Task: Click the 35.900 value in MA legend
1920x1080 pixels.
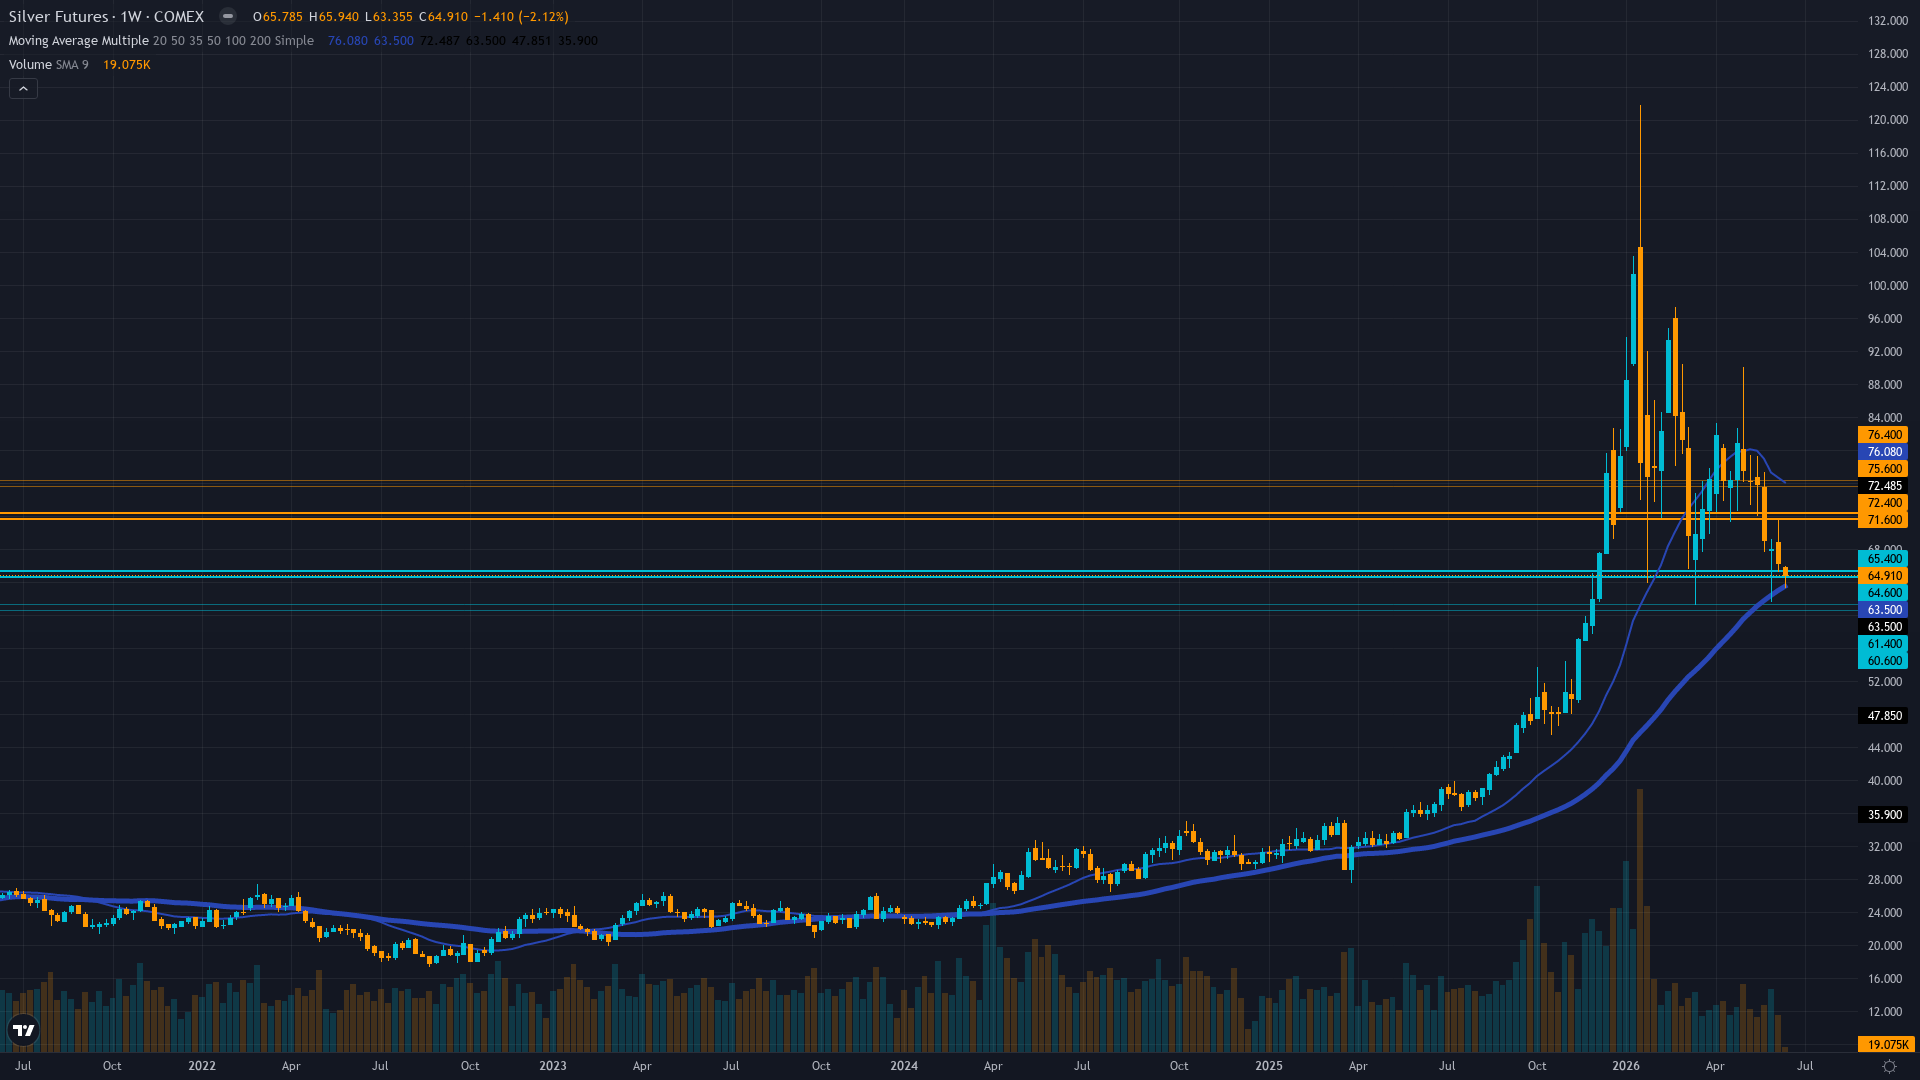Action: 578,41
